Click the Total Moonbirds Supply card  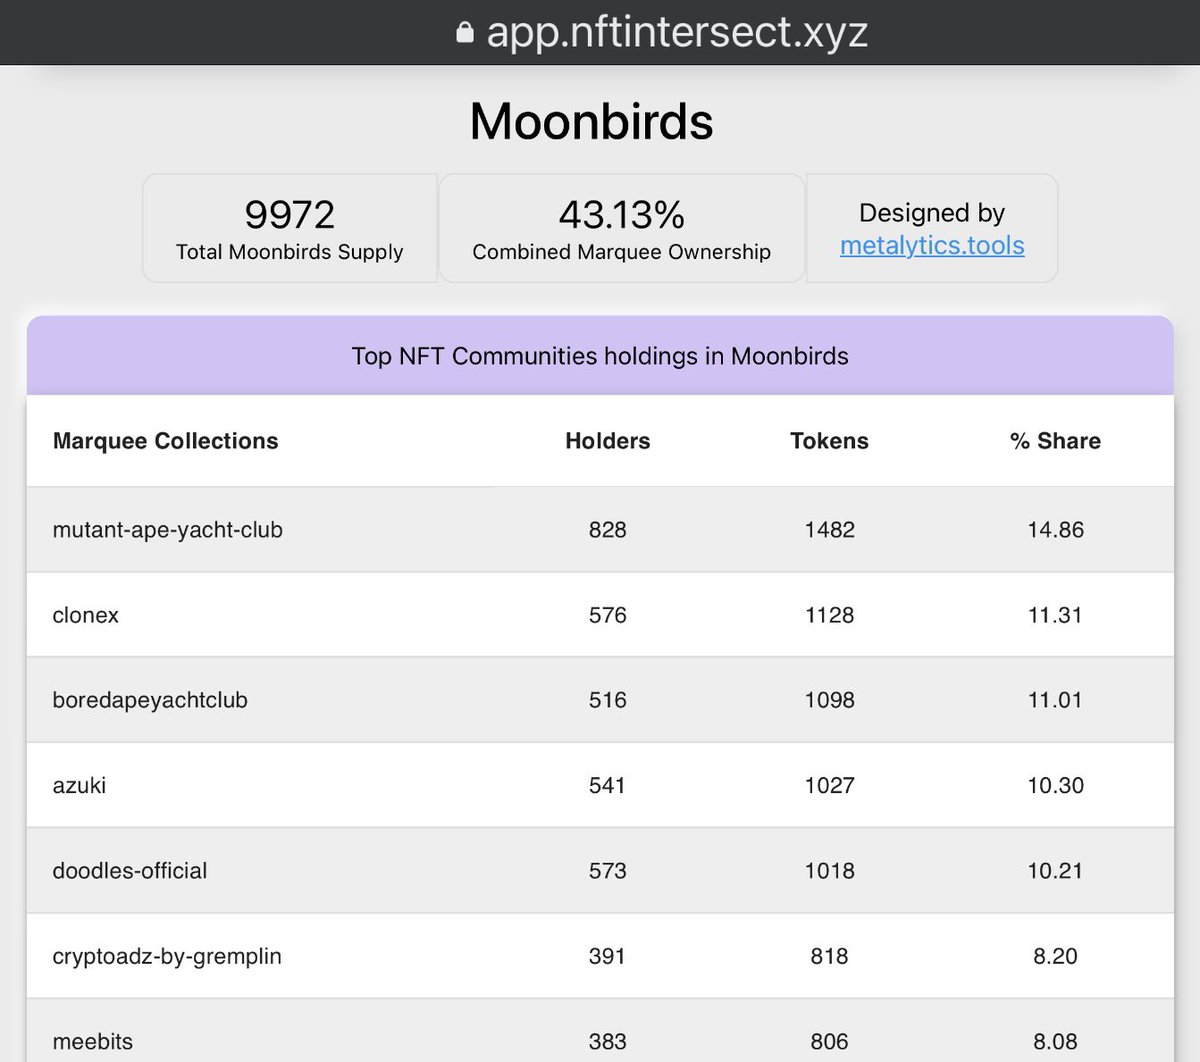pos(290,228)
